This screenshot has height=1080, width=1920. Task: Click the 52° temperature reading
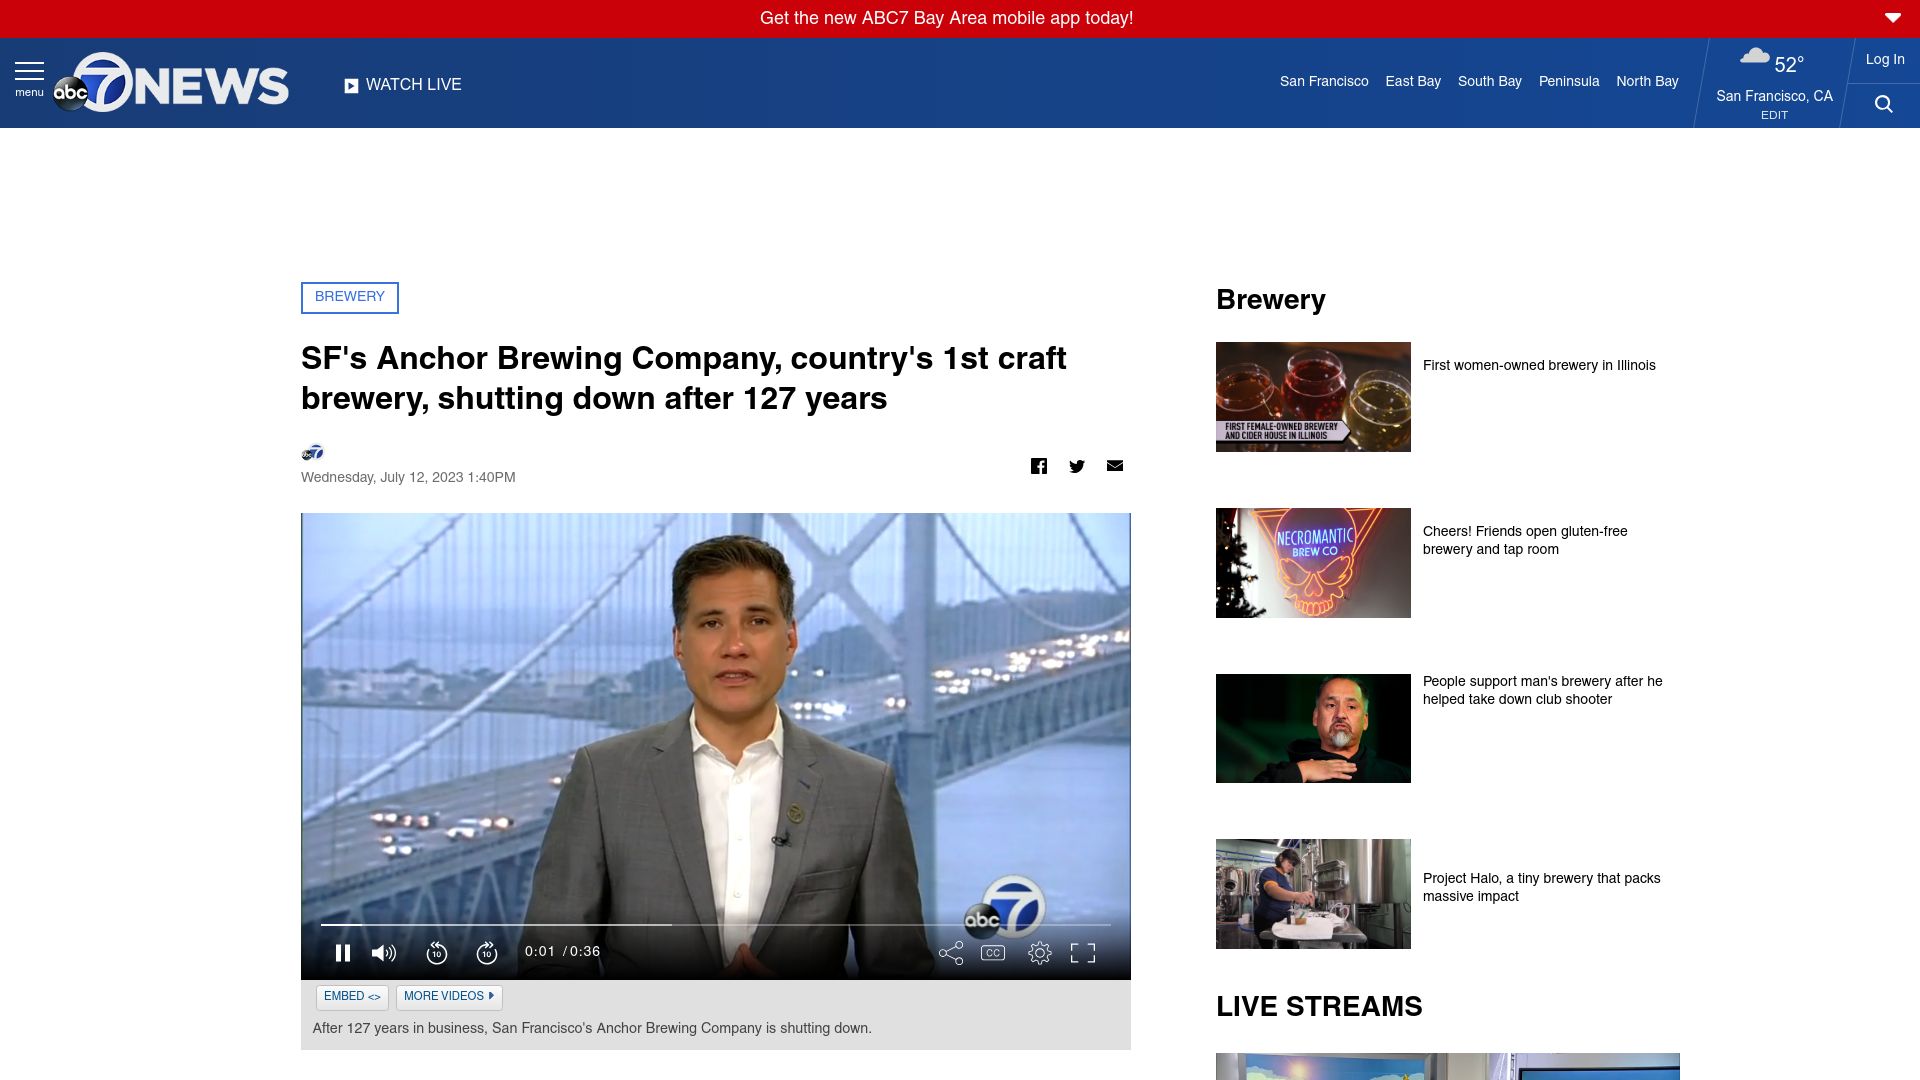click(x=1789, y=64)
